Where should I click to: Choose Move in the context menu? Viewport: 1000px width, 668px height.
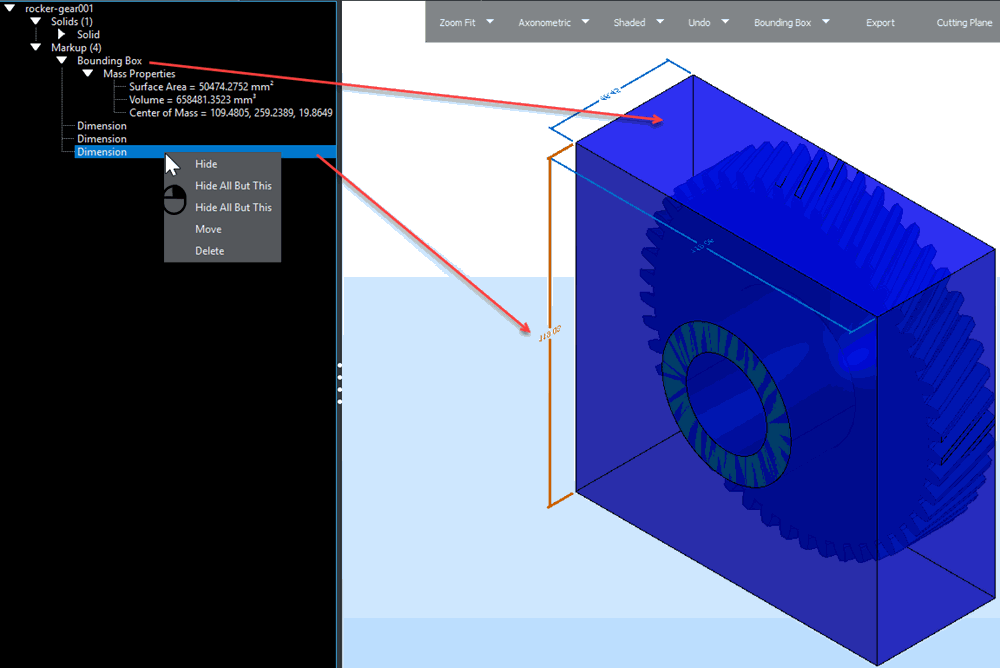pos(208,229)
